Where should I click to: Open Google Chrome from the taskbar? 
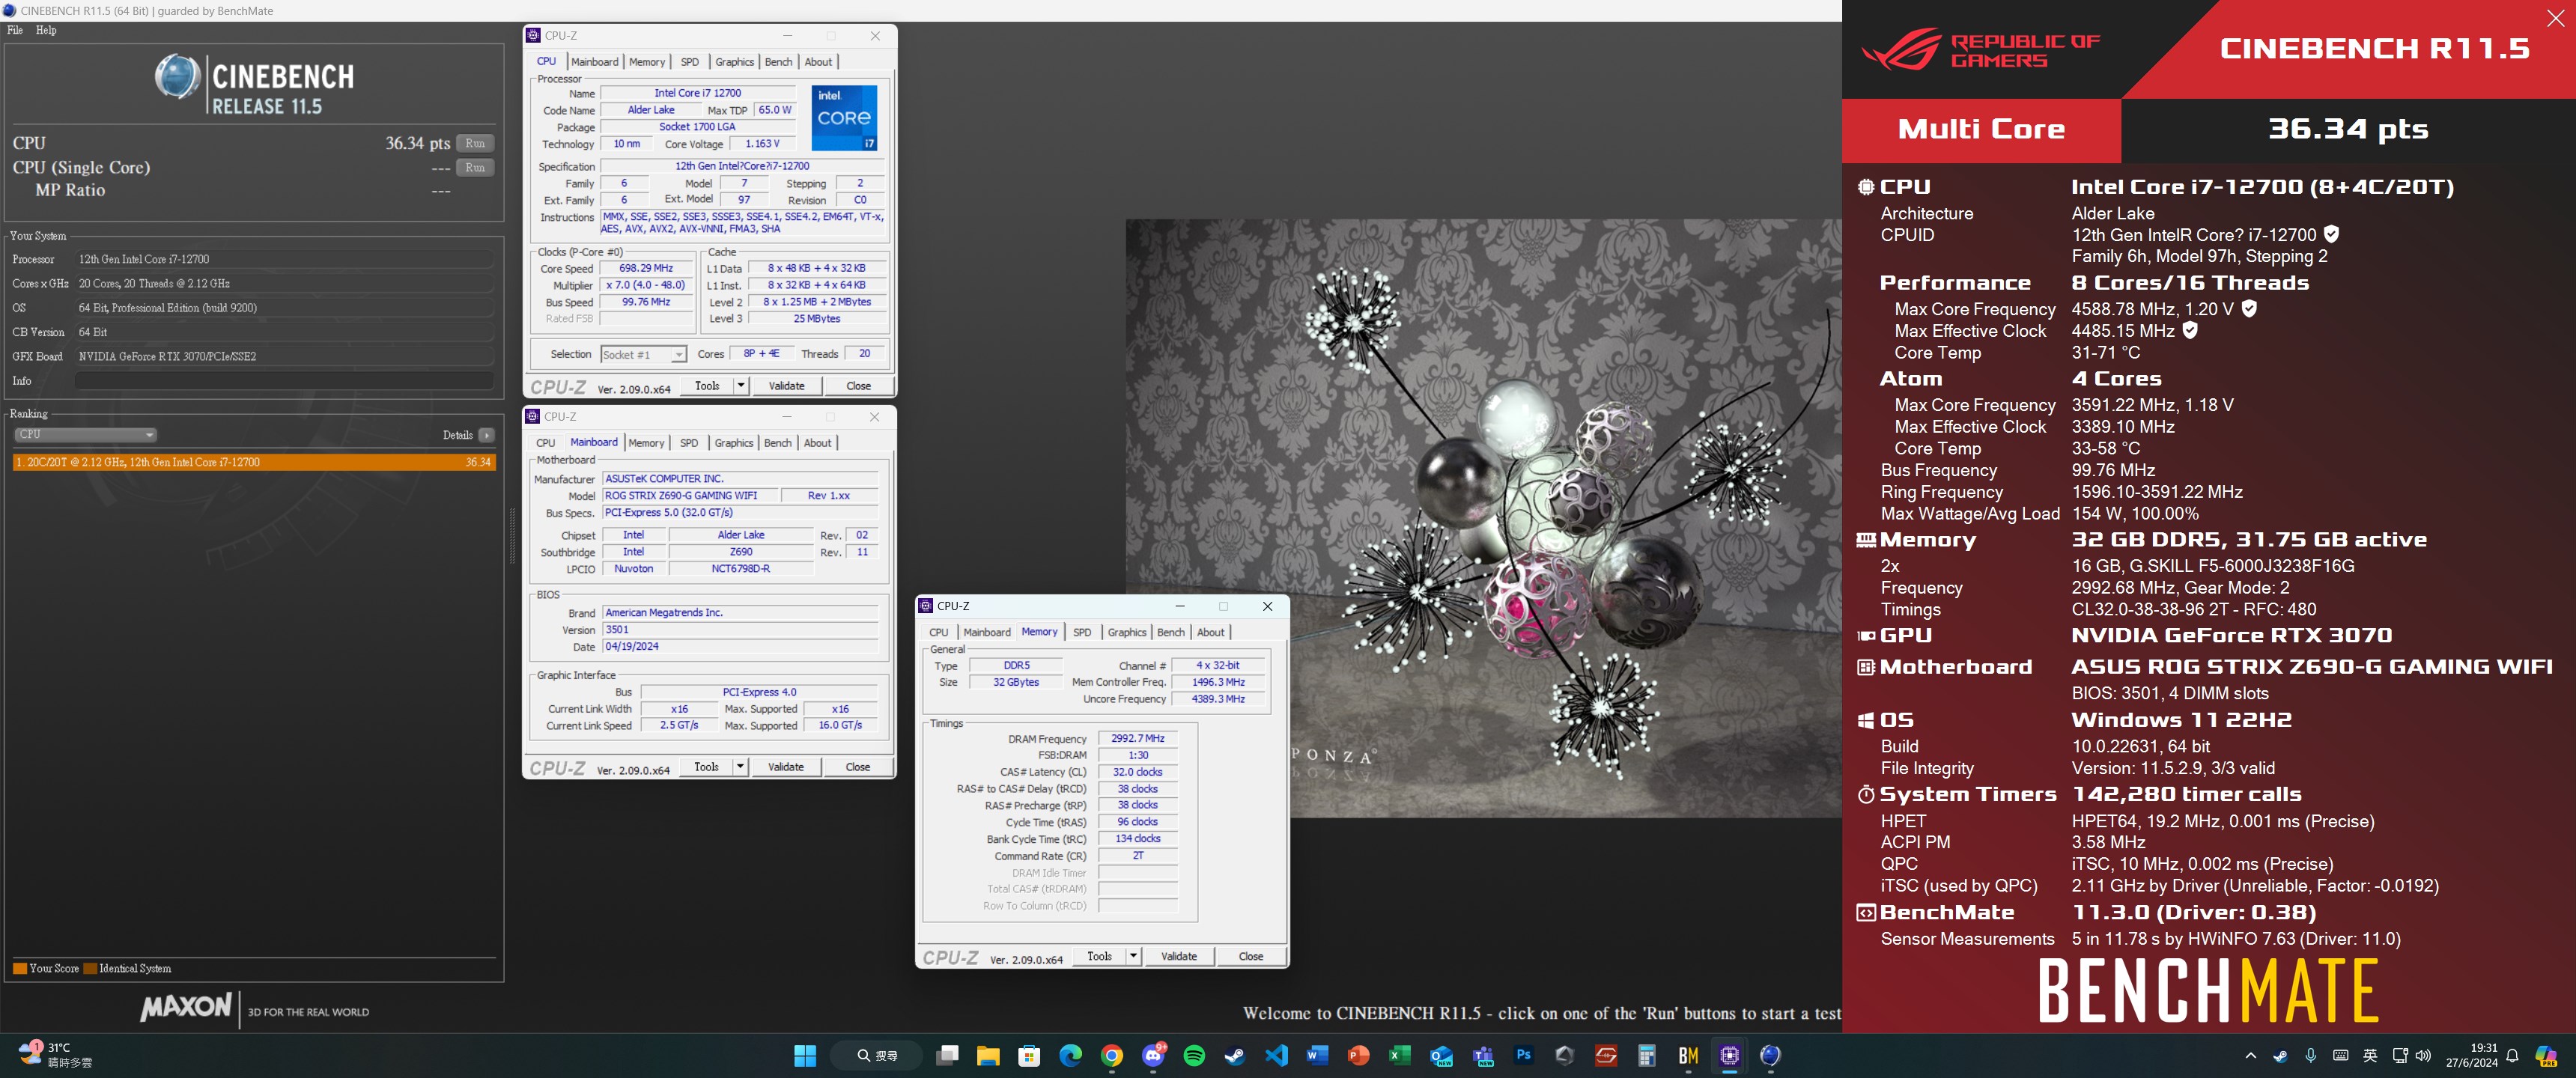pos(1111,1056)
